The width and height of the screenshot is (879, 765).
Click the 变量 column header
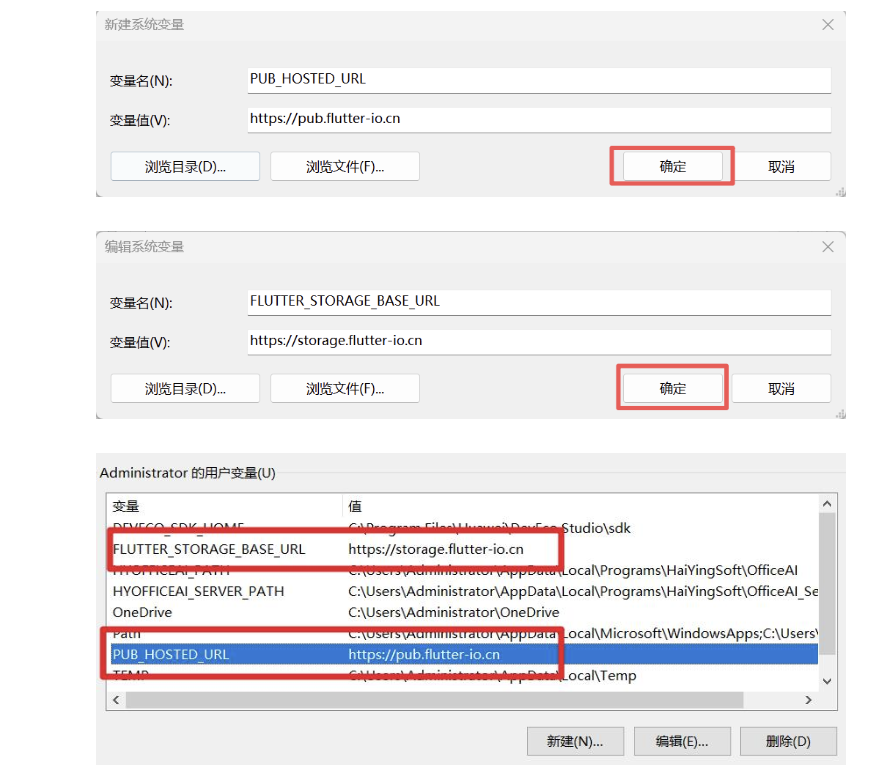click(224, 506)
